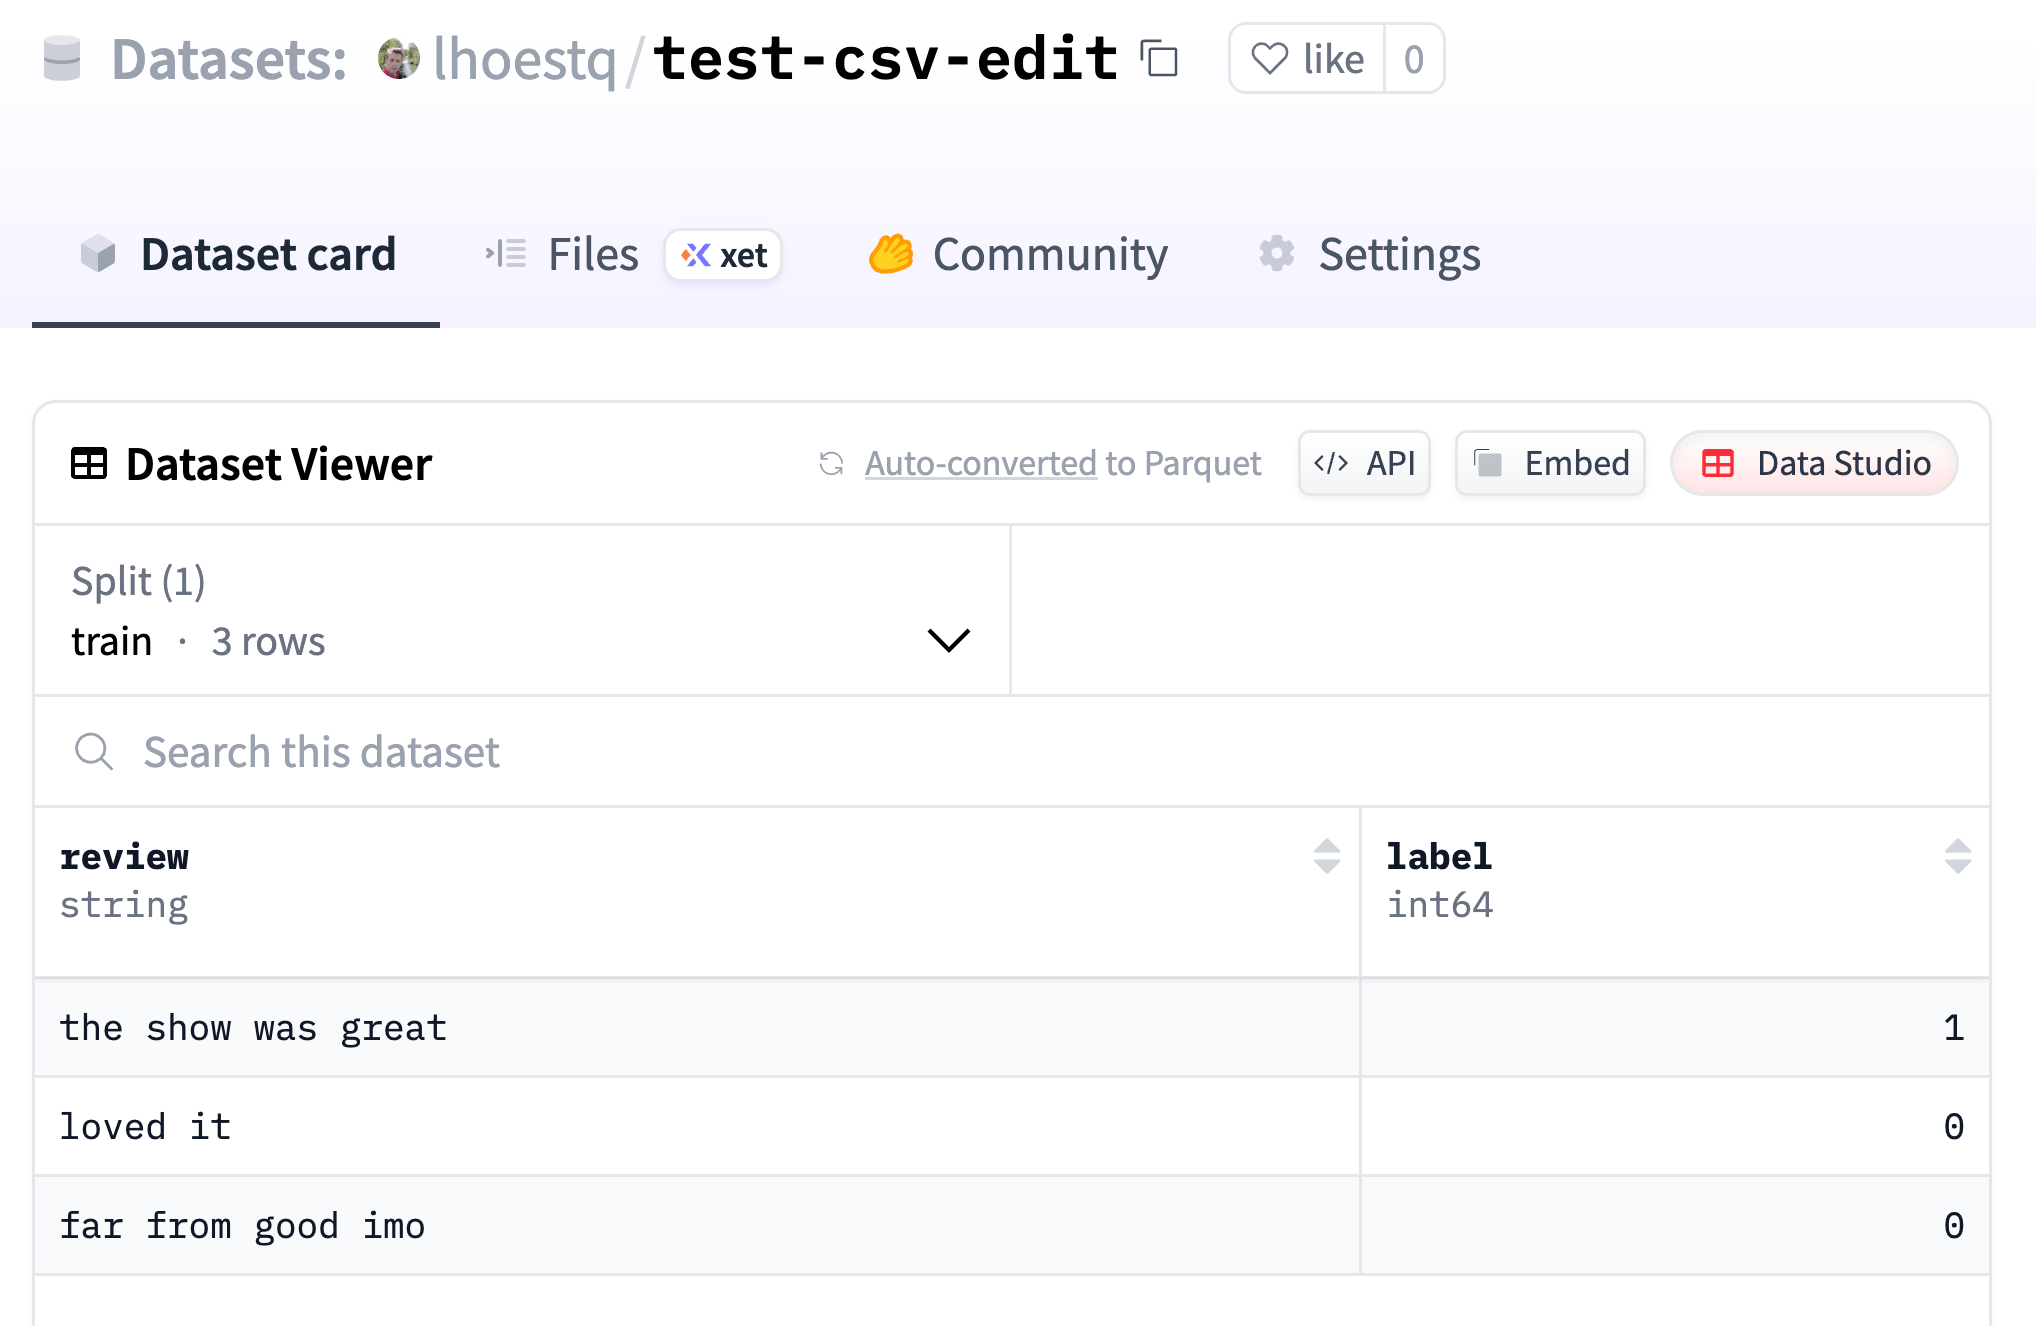The width and height of the screenshot is (2036, 1326).
Task: Open the Files tab
Action: coord(592,255)
